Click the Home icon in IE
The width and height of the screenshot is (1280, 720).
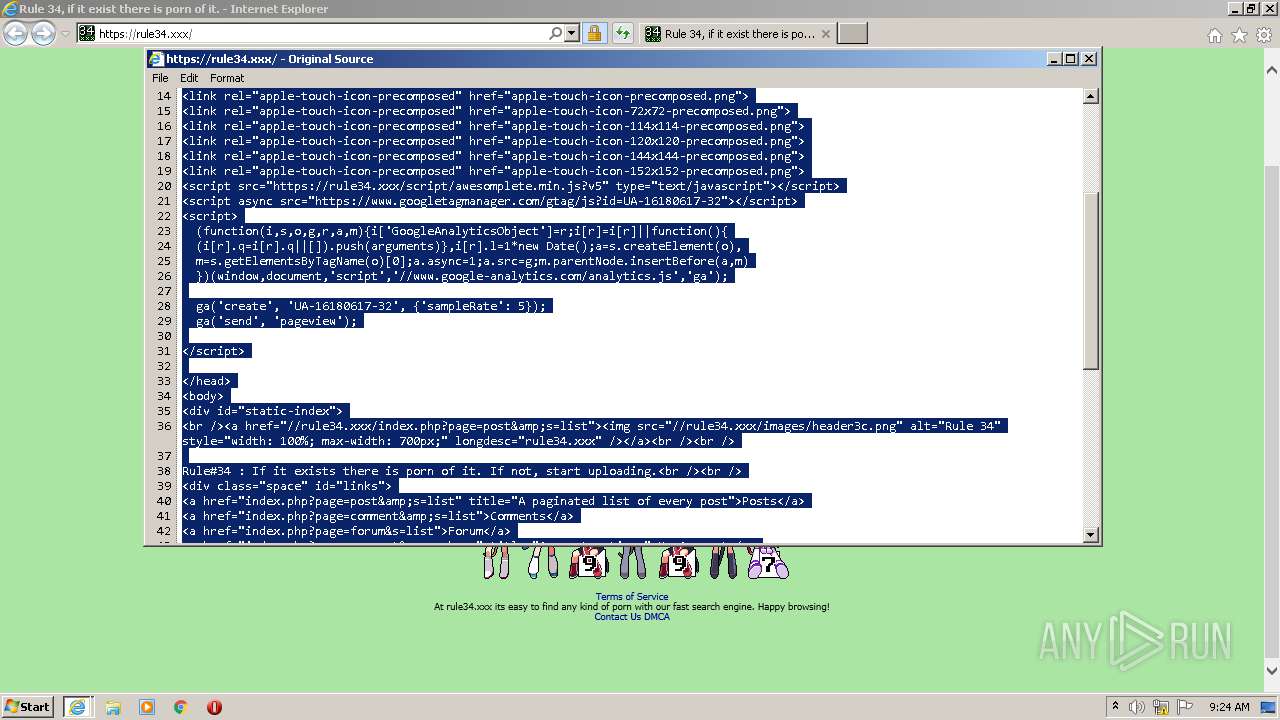[x=1215, y=35]
